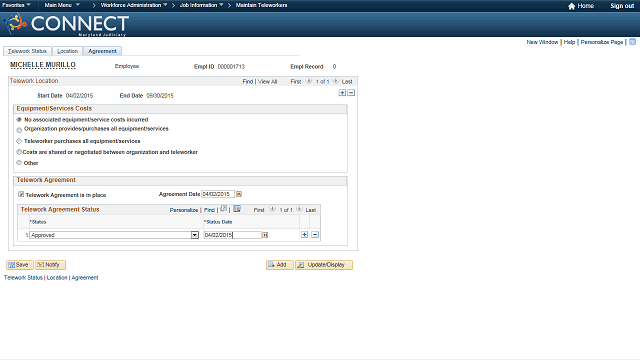Click the Save button
Viewport: 640px width, 360px height.
[x=20, y=265]
